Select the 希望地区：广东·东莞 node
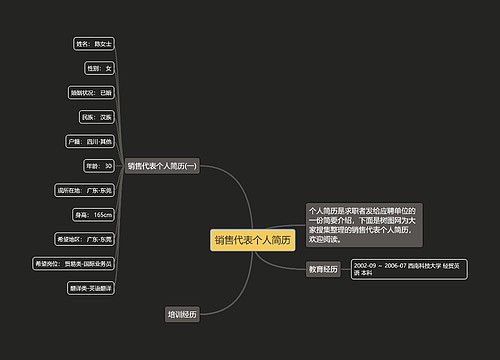The height and width of the screenshot is (360, 500). (85, 239)
